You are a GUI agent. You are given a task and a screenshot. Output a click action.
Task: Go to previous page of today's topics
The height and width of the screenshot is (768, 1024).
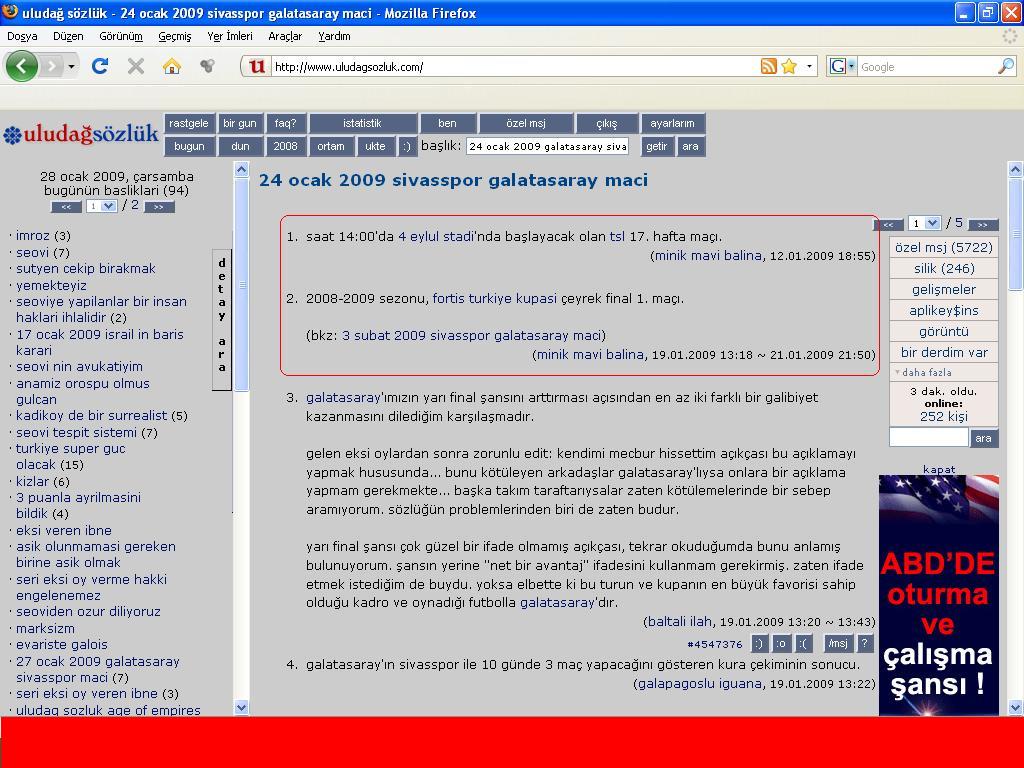66,206
